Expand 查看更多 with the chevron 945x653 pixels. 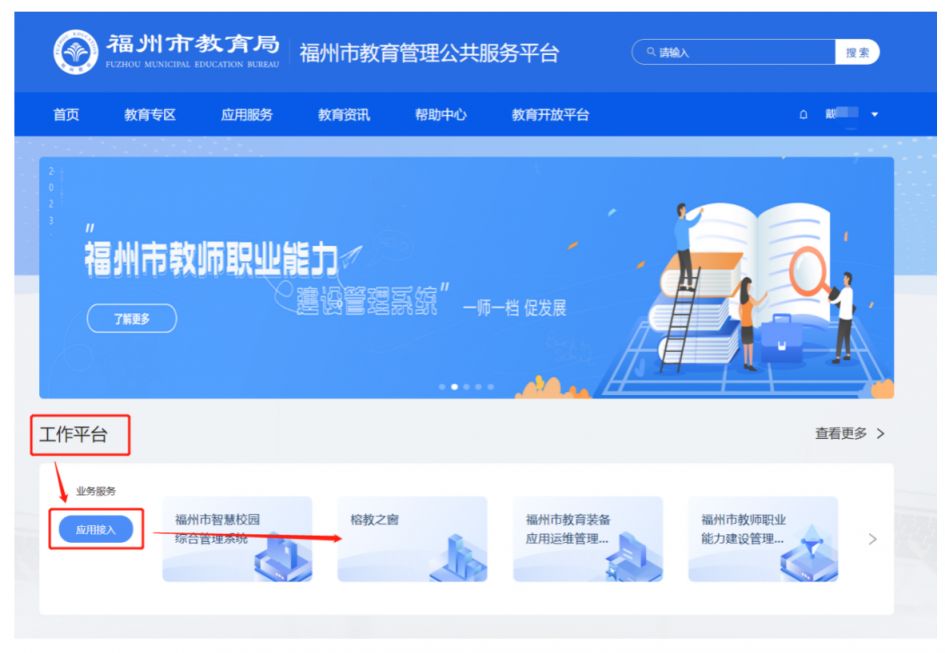coord(850,434)
